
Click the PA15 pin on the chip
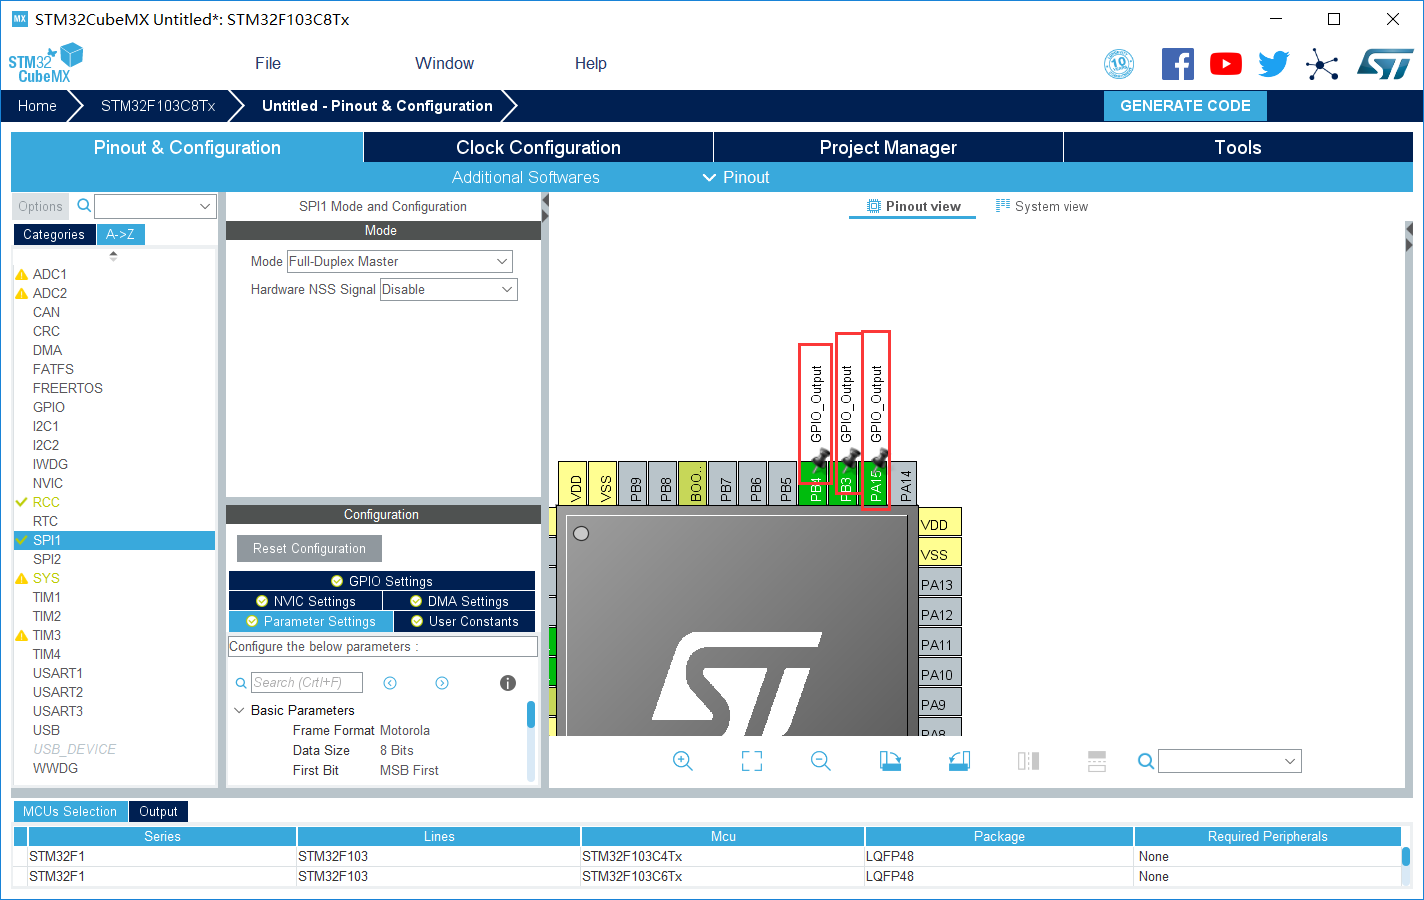pos(873,485)
